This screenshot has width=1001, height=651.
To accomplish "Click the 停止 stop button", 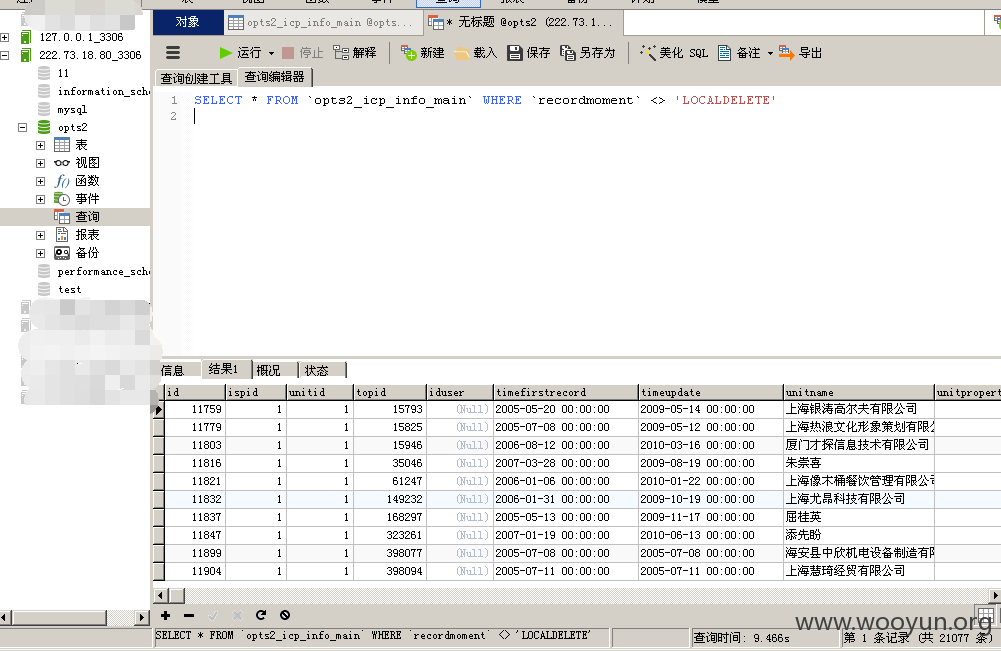I will point(303,53).
